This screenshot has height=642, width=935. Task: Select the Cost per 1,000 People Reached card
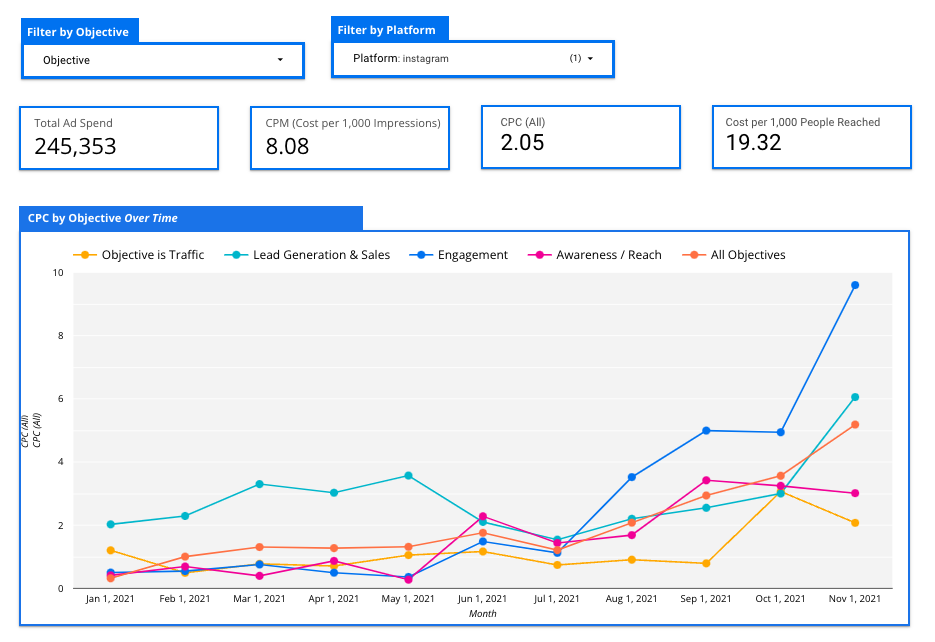(811, 136)
